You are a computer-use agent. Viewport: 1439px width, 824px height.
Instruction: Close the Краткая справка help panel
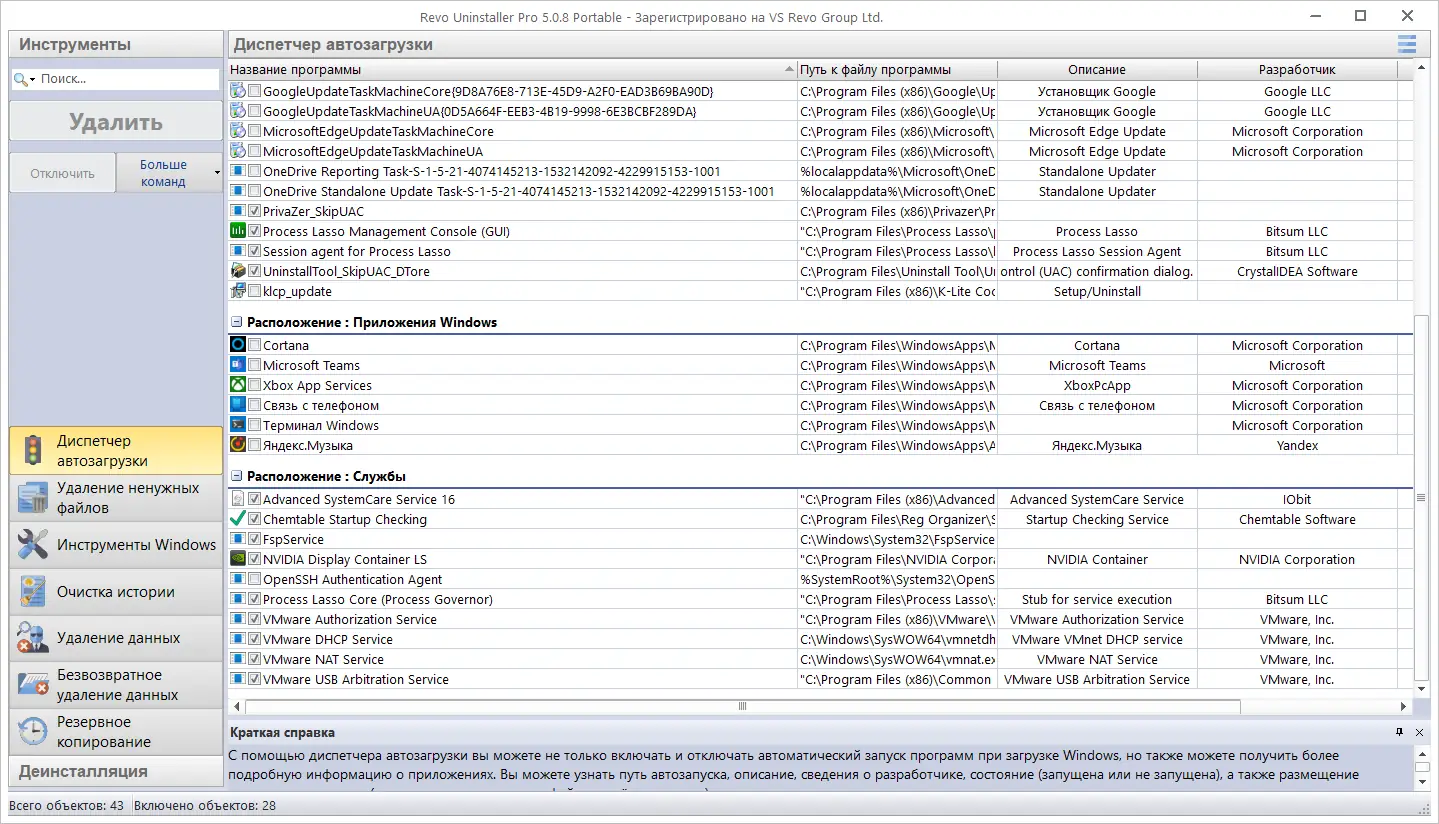1419,733
